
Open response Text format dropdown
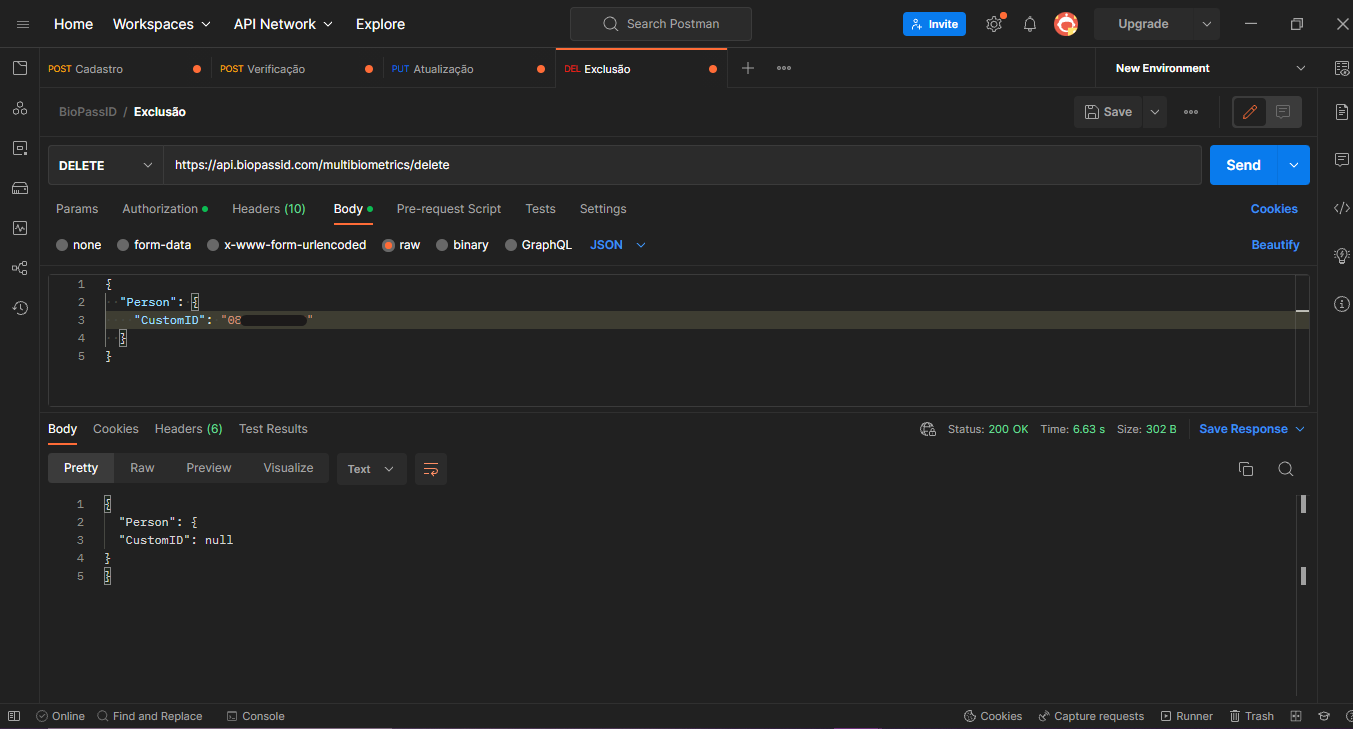click(371, 469)
